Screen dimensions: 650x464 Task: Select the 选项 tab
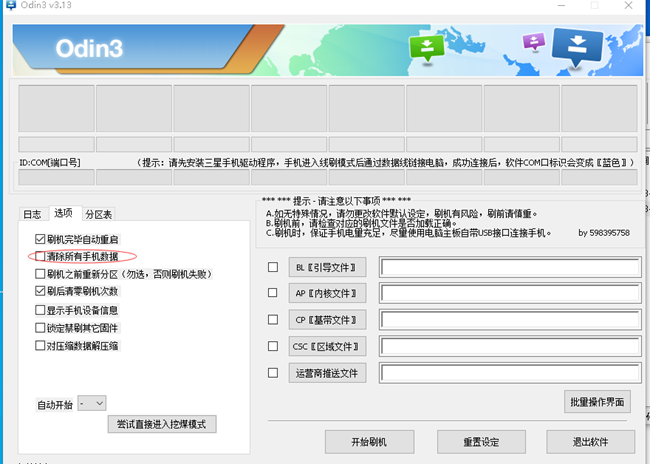point(63,213)
